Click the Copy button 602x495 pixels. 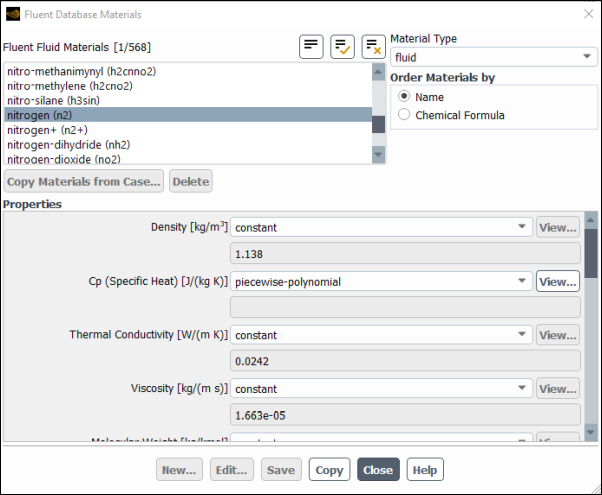click(329, 470)
